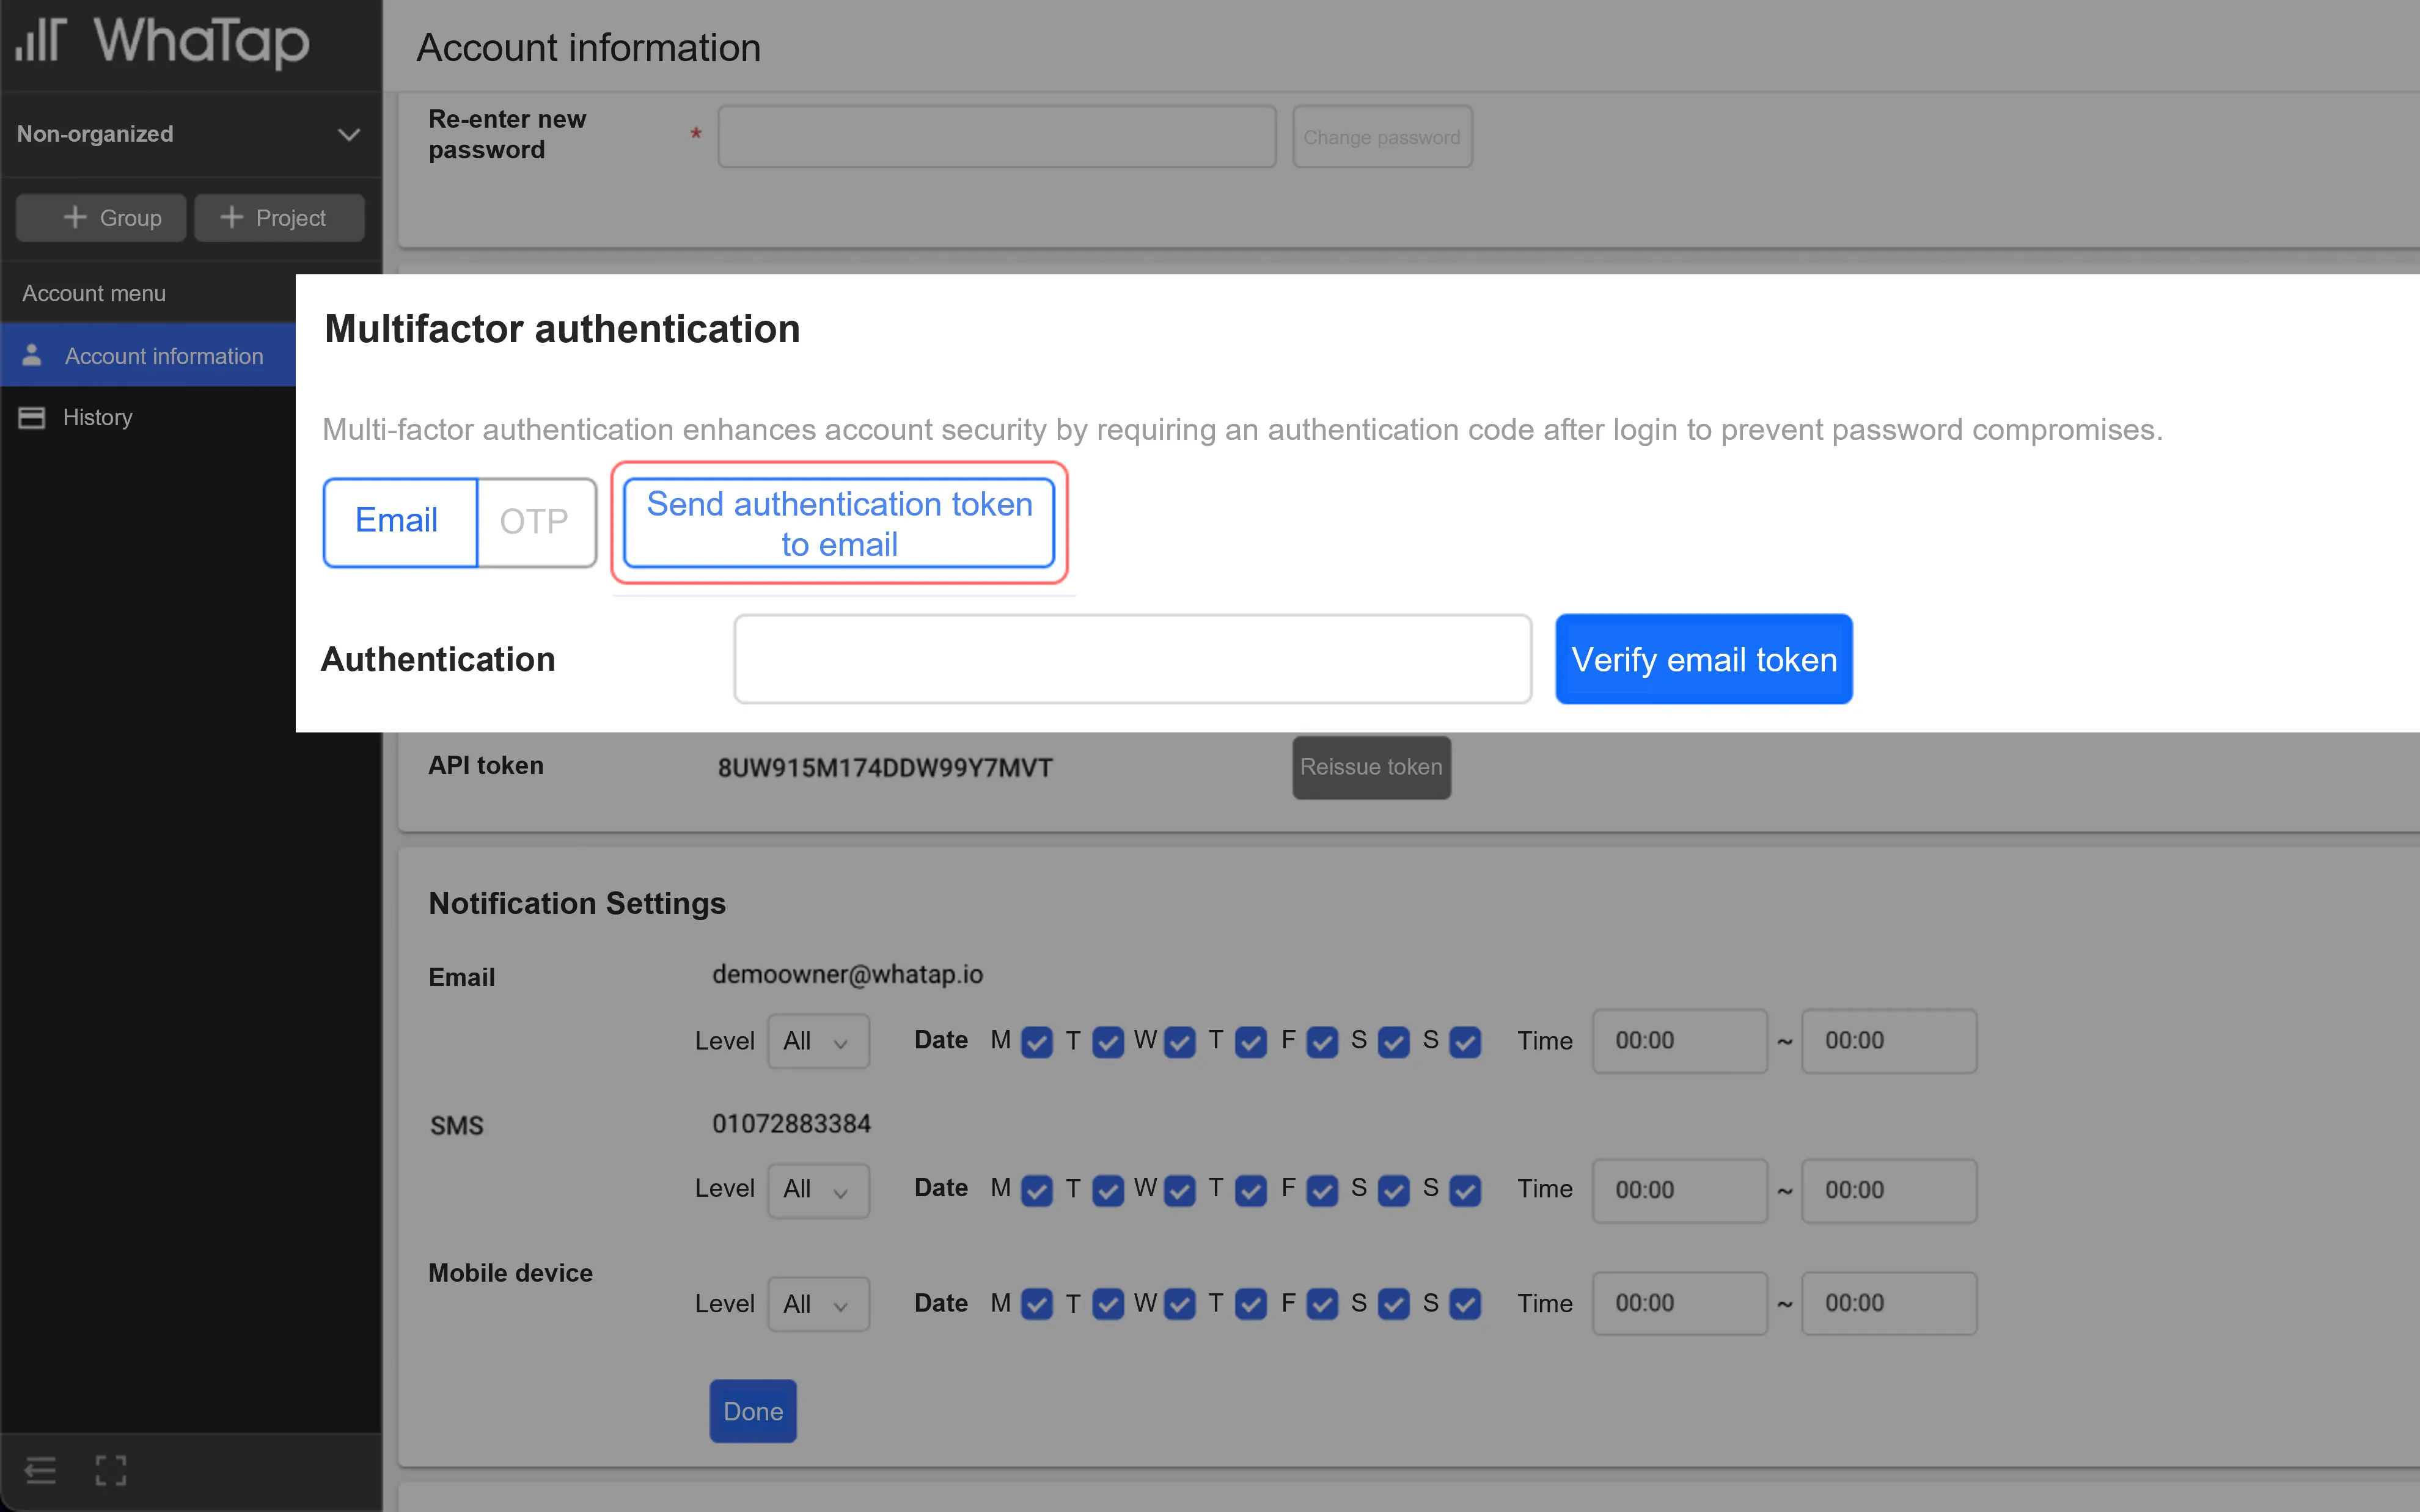
Task: Click Mobile device end time field
Action: (x=1889, y=1303)
